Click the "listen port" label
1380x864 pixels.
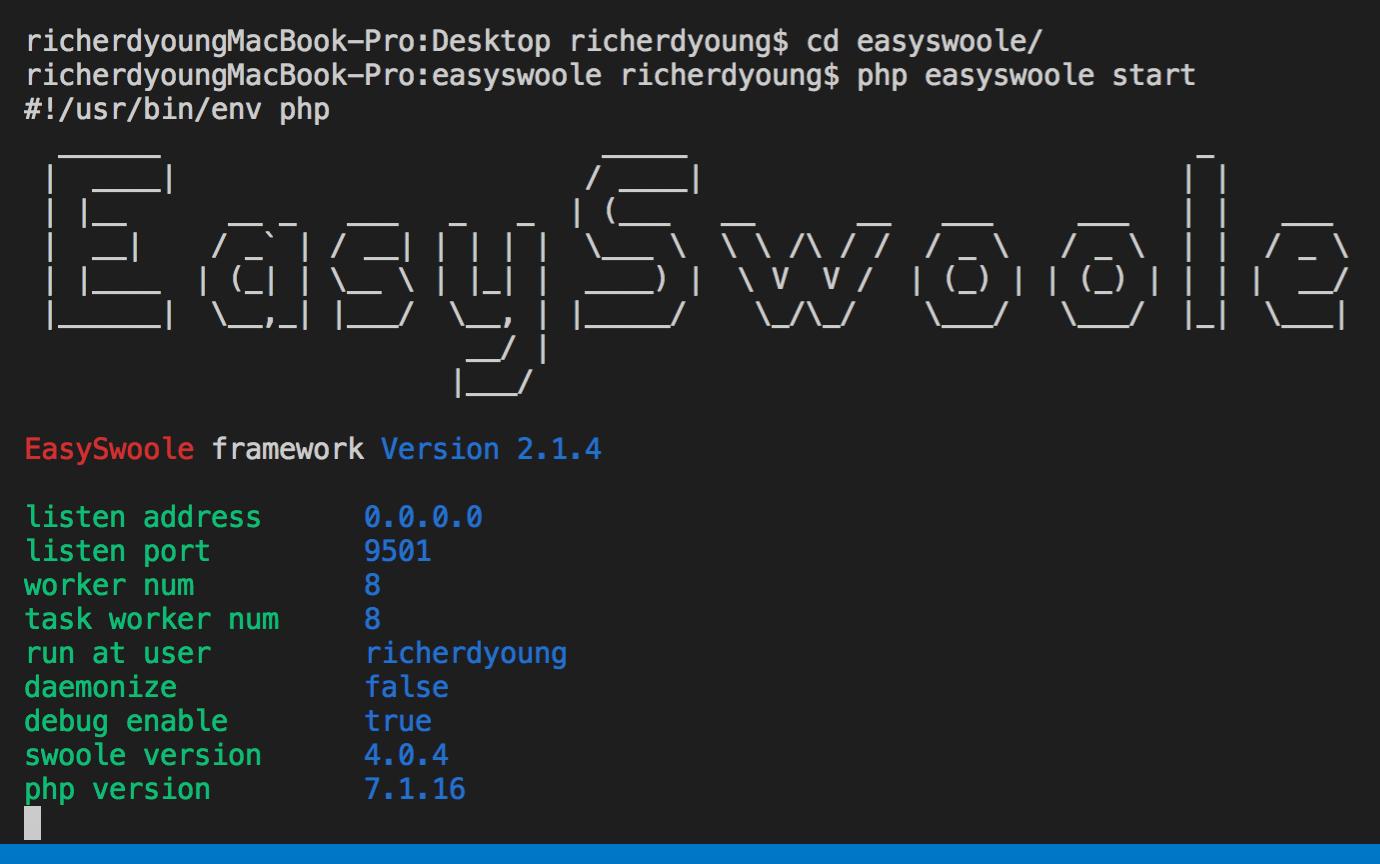tap(117, 551)
